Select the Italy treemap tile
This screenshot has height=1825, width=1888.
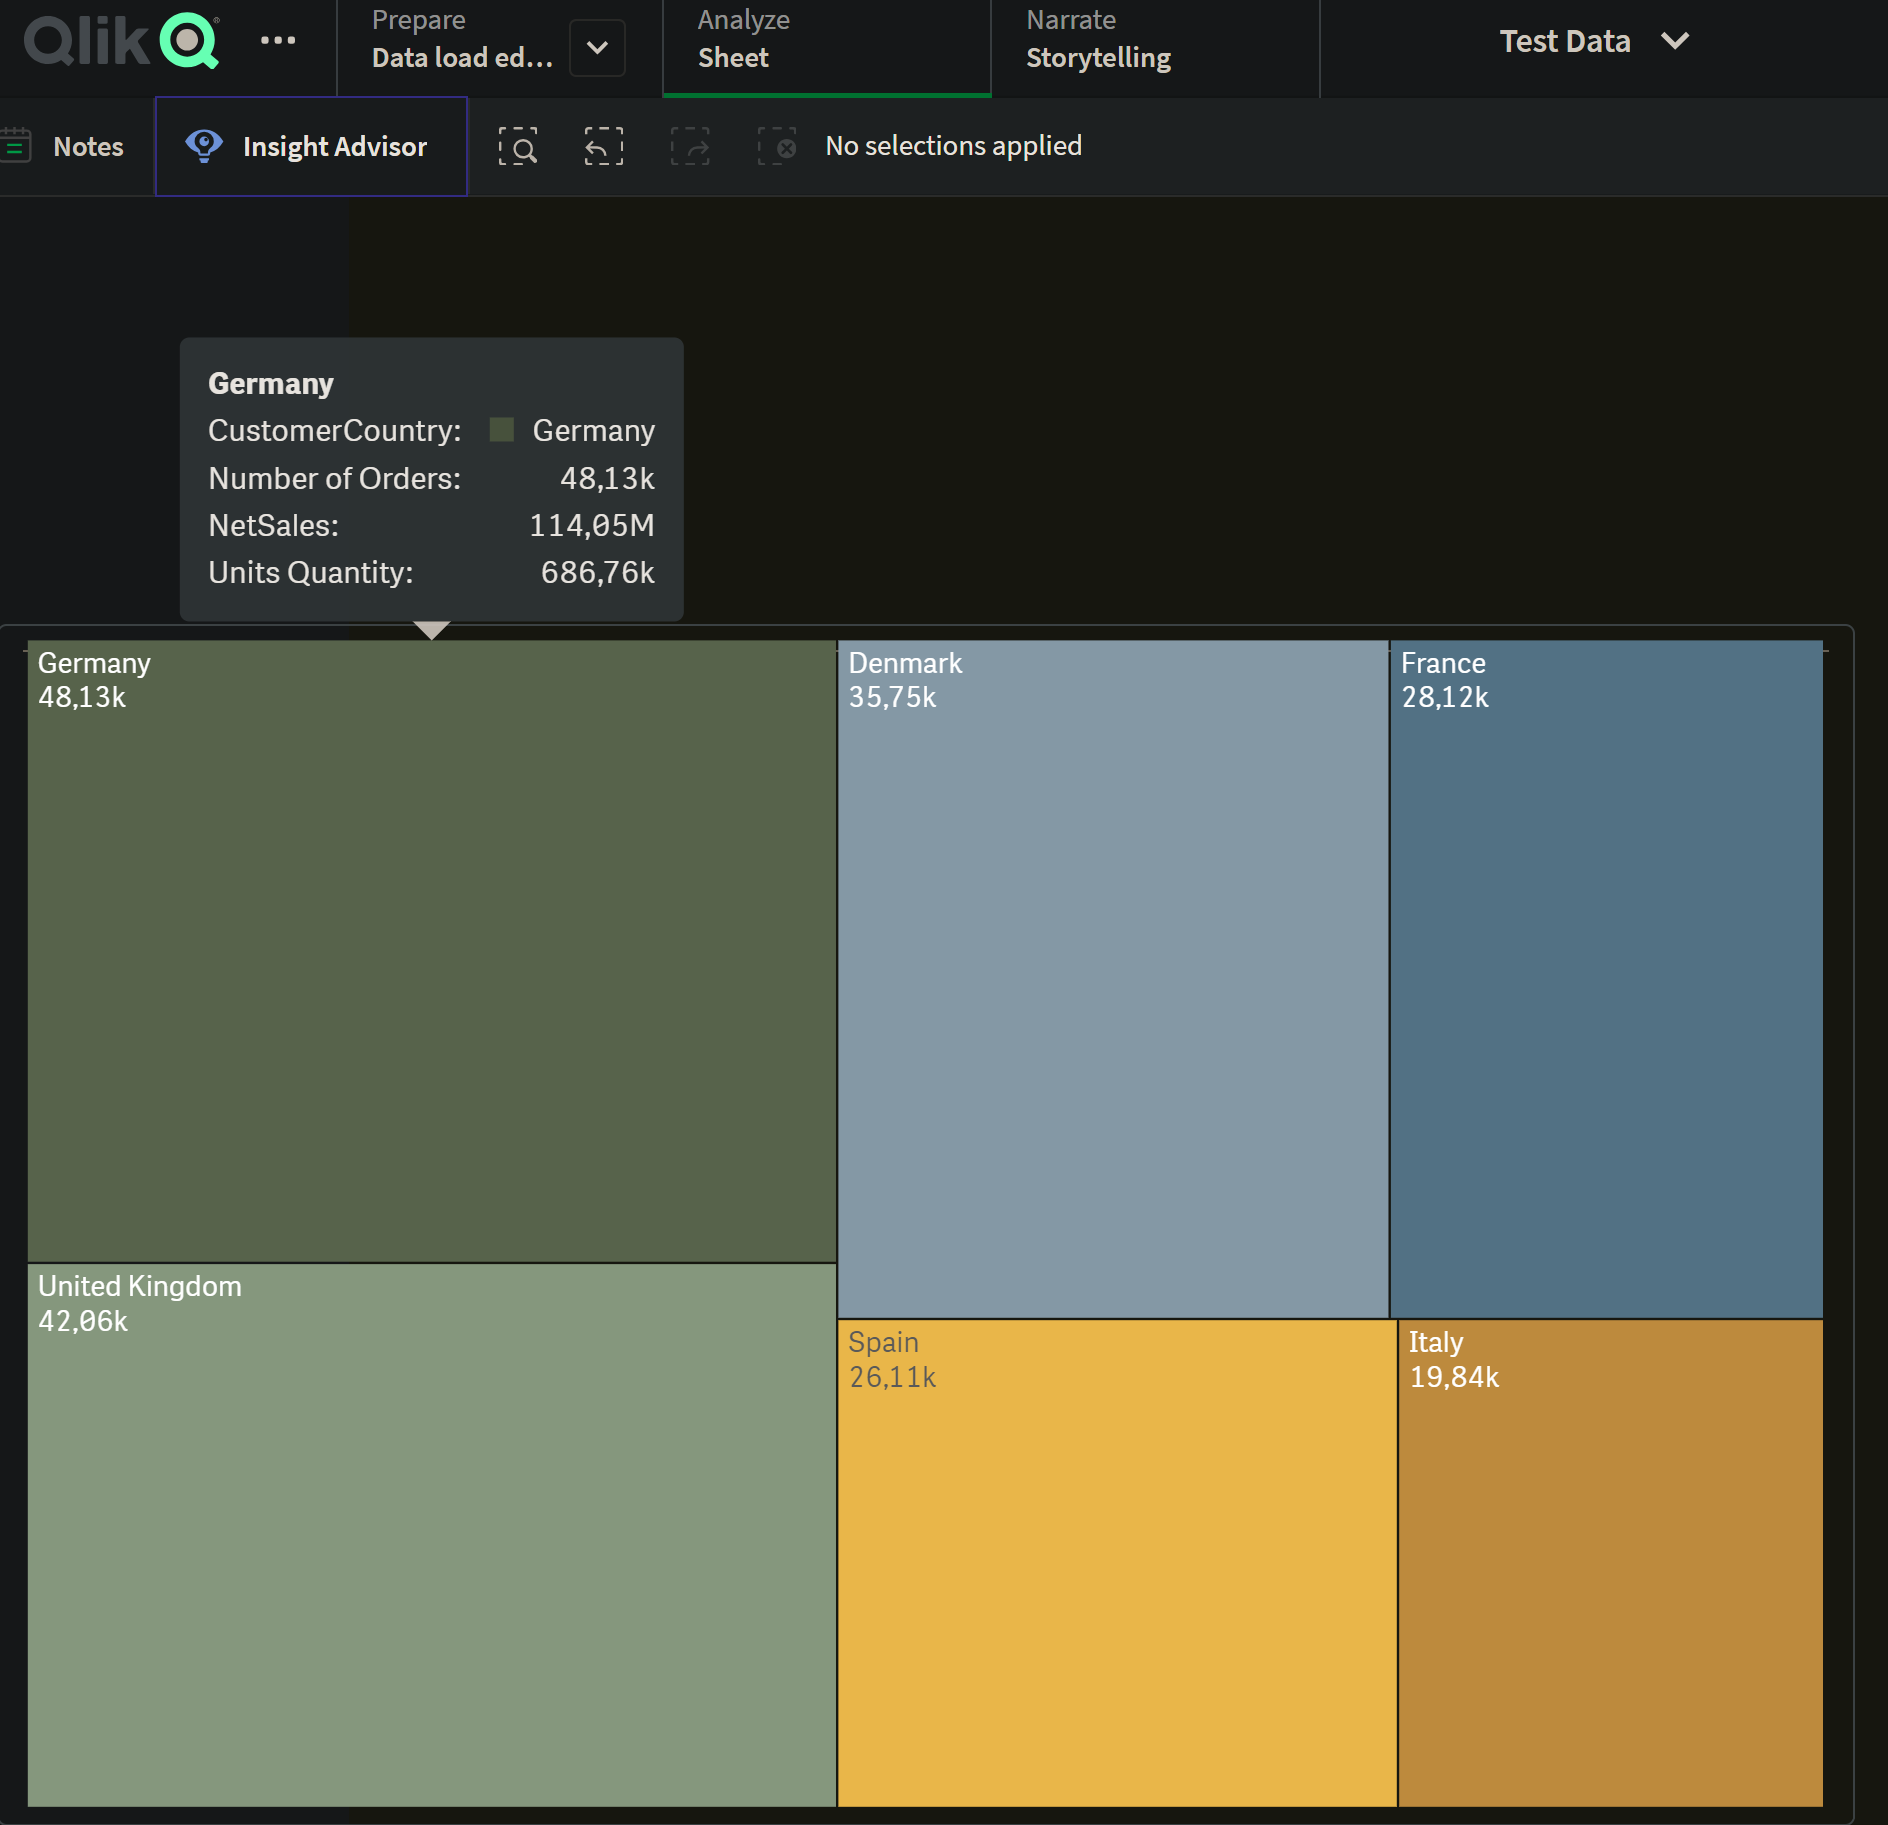[x=1610, y=1563]
